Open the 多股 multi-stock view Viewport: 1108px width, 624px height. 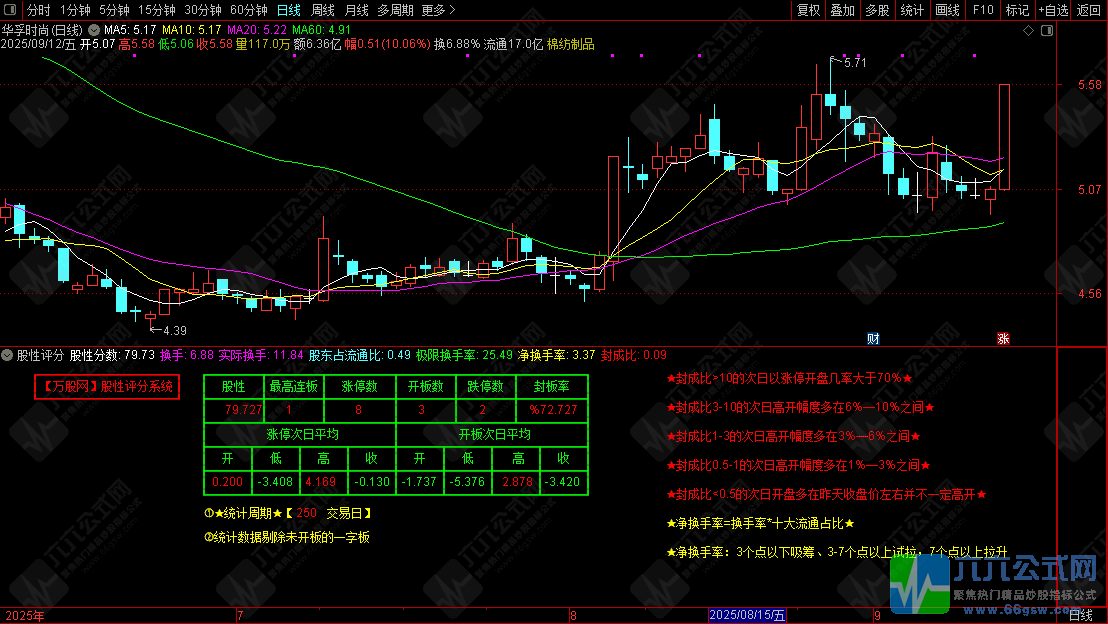(877, 10)
